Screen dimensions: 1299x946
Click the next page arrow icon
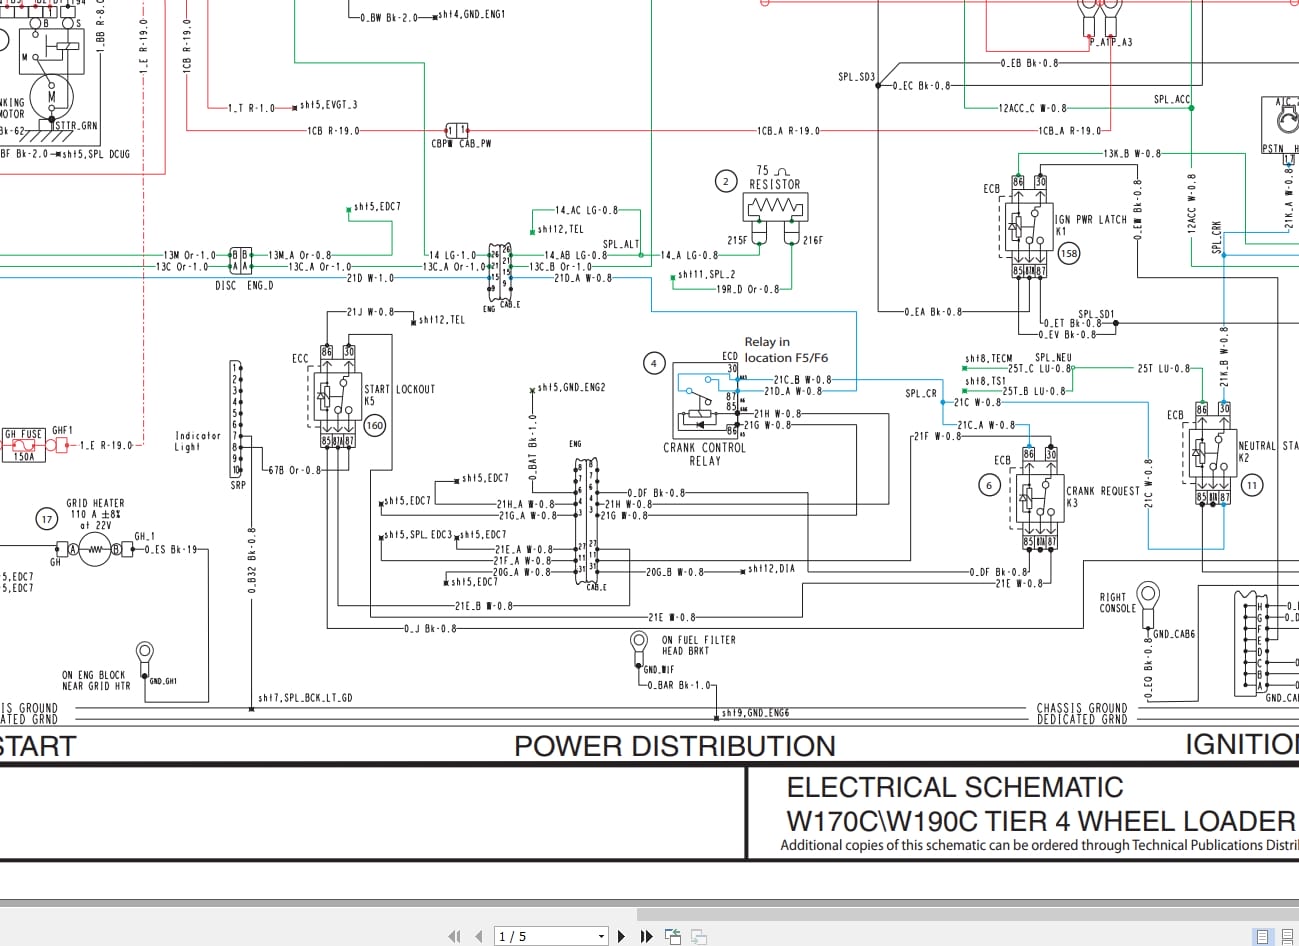point(619,936)
